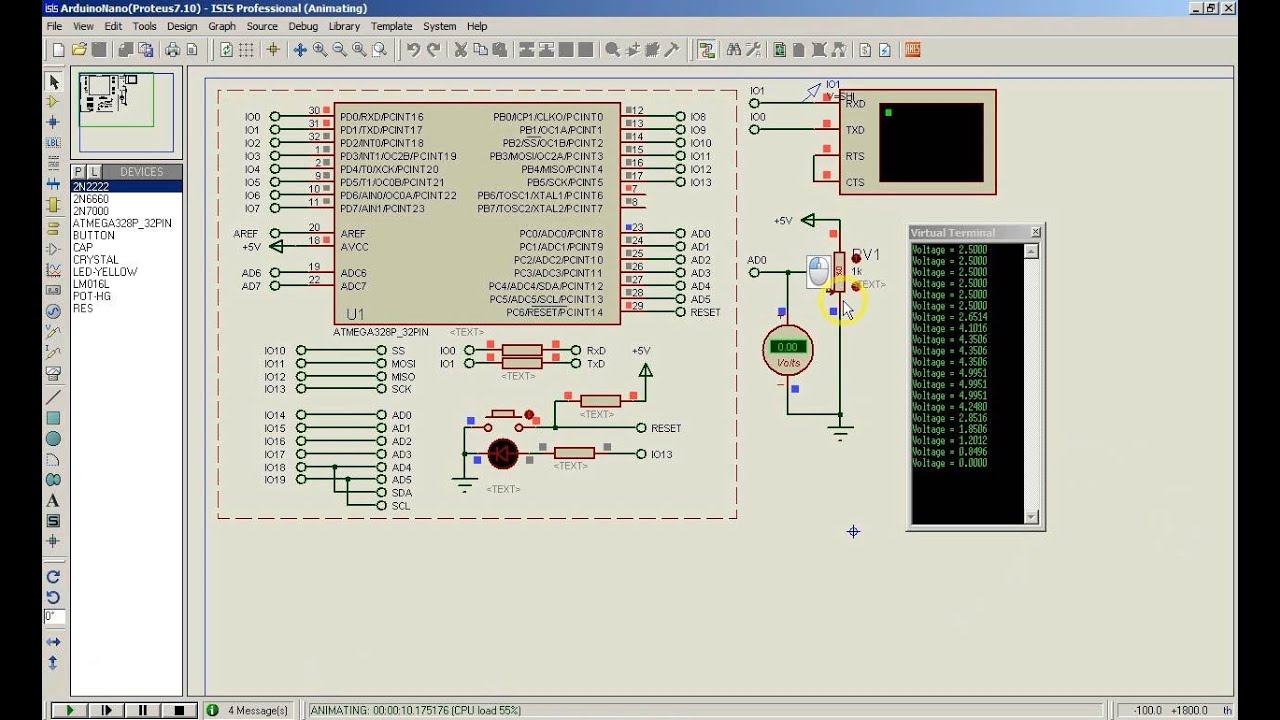Select LM016L in the devices list
This screenshot has width=1280, height=720.
coord(127,284)
